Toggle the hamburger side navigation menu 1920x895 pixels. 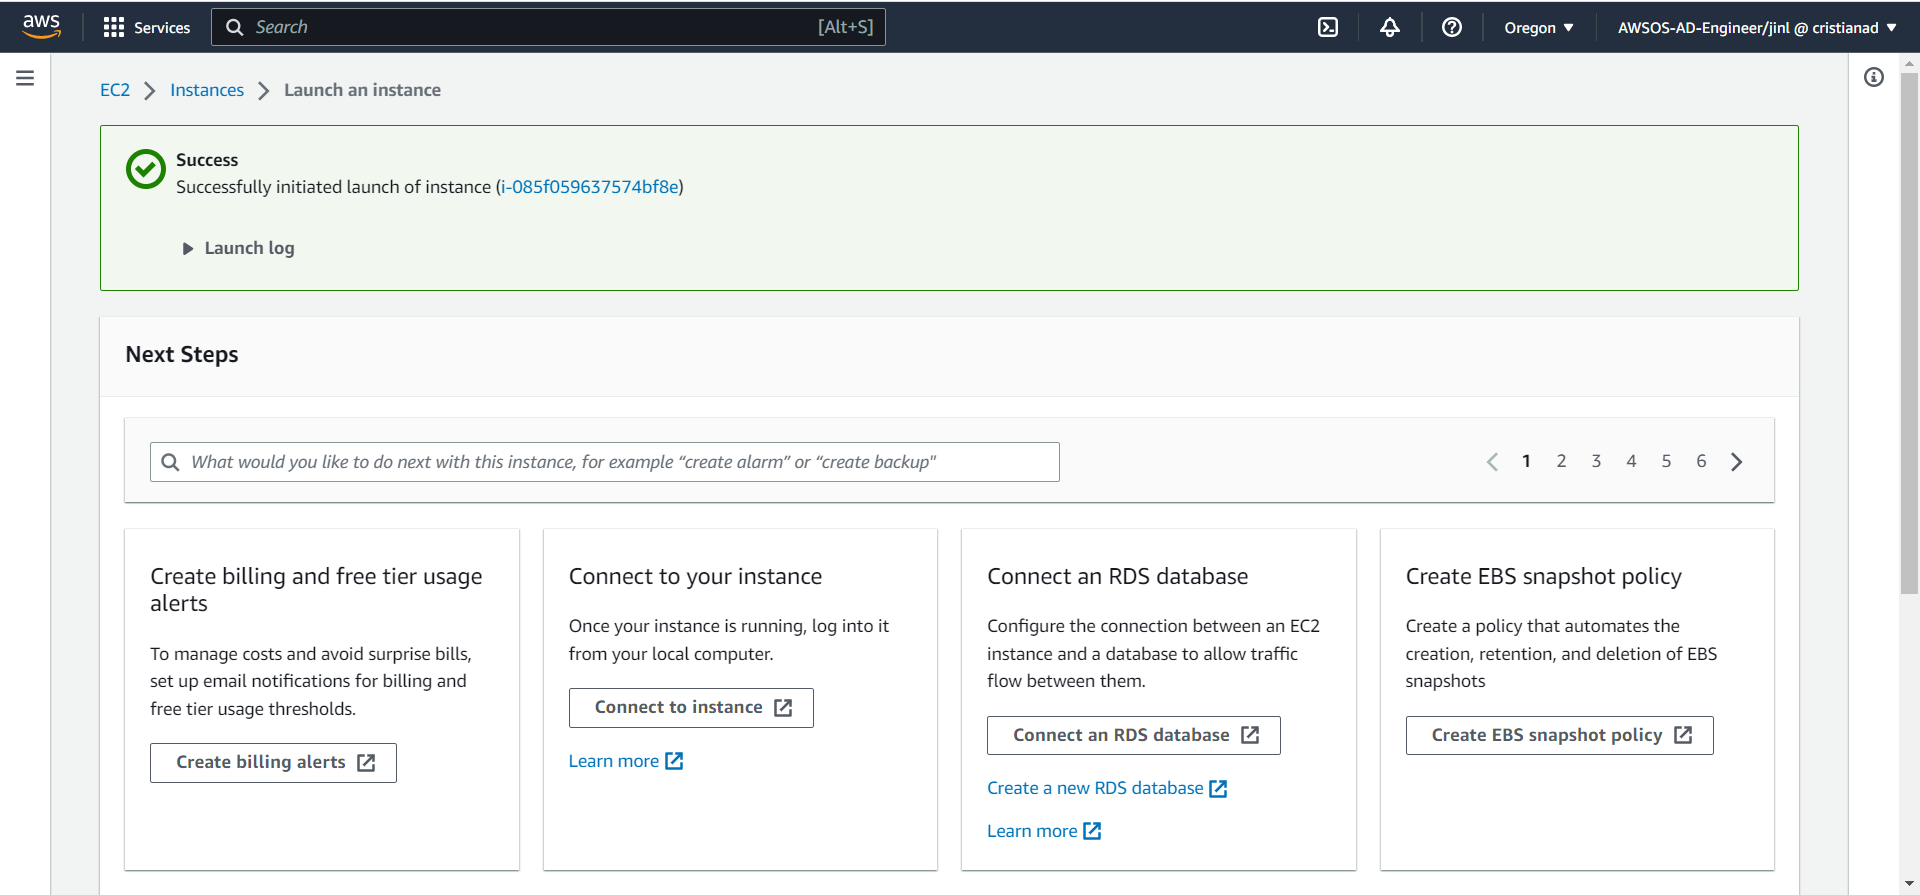pyautogui.click(x=25, y=78)
